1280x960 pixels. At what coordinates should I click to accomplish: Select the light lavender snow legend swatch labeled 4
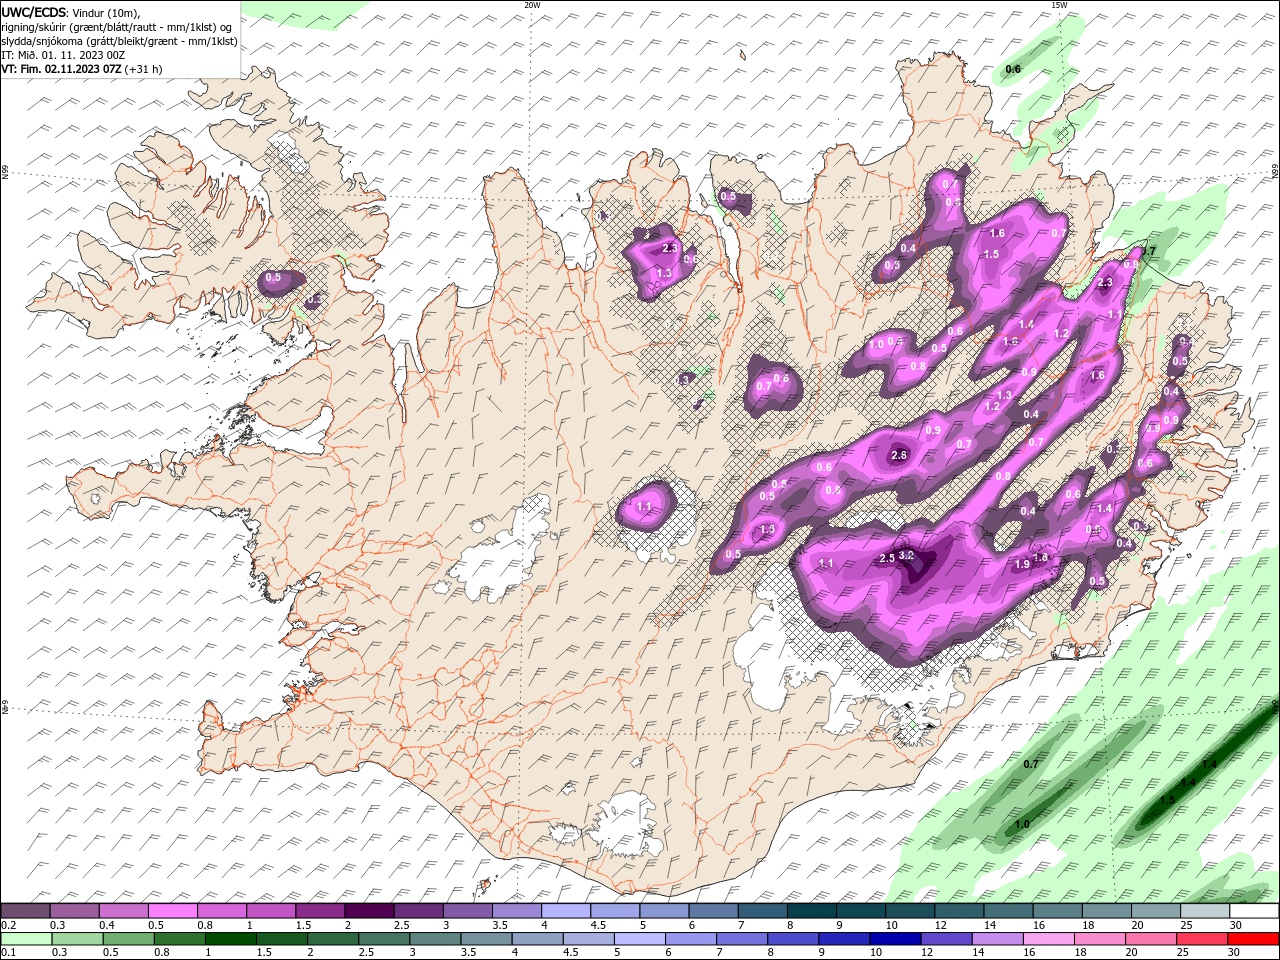click(x=565, y=911)
